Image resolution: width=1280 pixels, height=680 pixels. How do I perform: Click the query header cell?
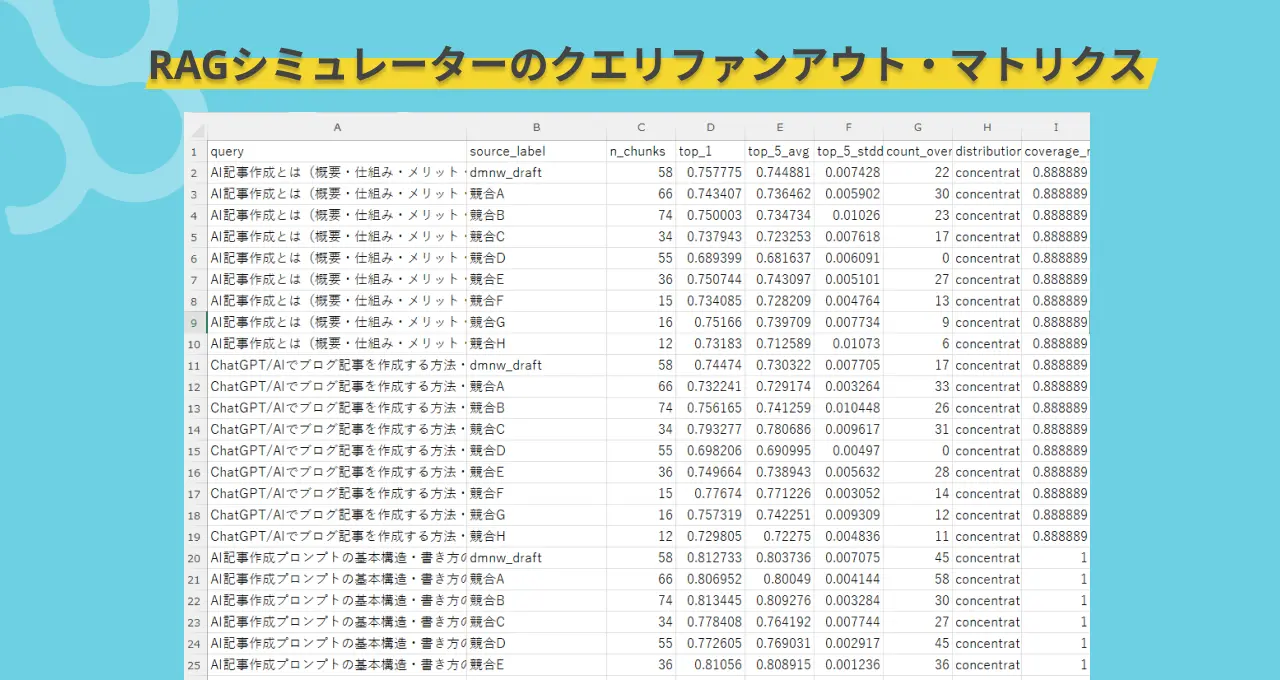[x=337, y=151]
